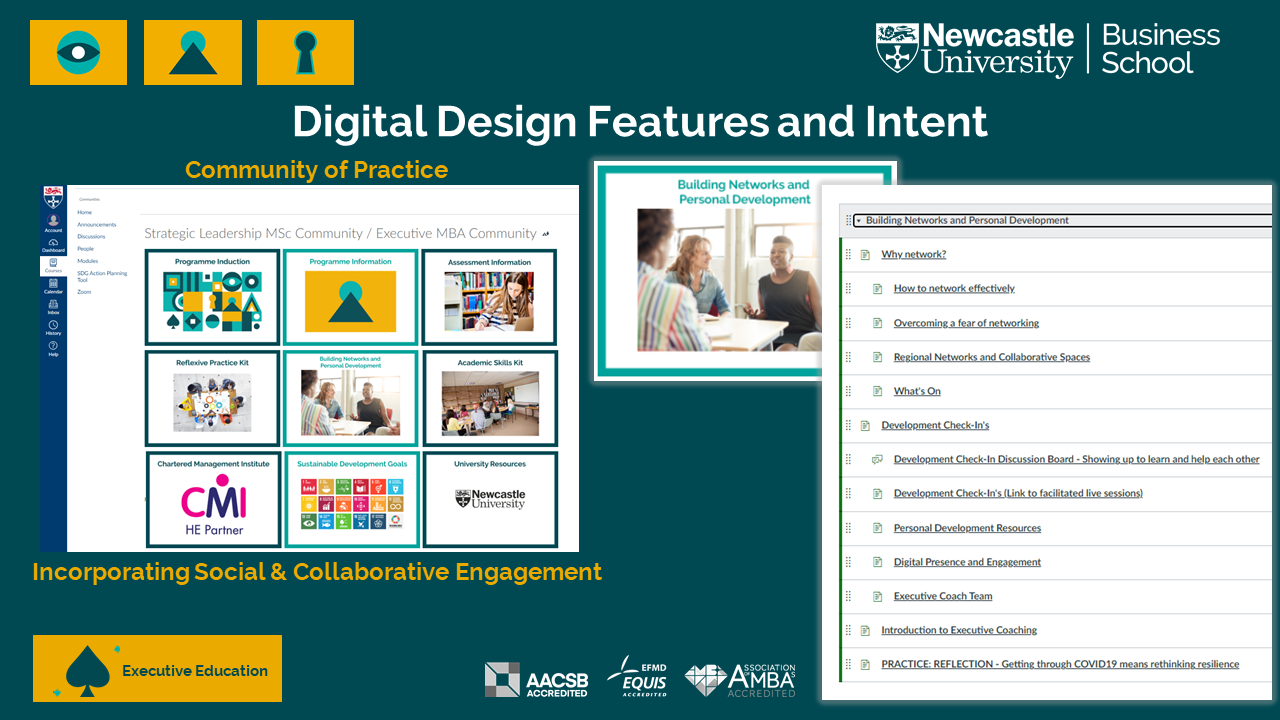Image resolution: width=1280 pixels, height=720 pixels.
Task: Click the discussion icon beside Check-In Discussion Board
Action: click(x=877, y=459)
